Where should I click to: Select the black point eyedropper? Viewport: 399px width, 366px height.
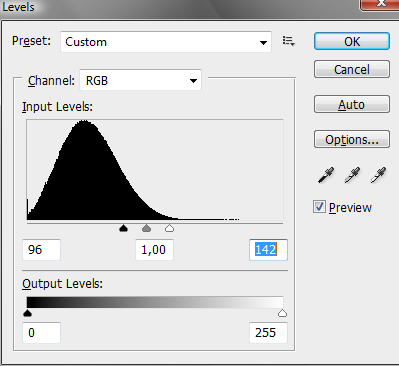(x=326, y=175)
